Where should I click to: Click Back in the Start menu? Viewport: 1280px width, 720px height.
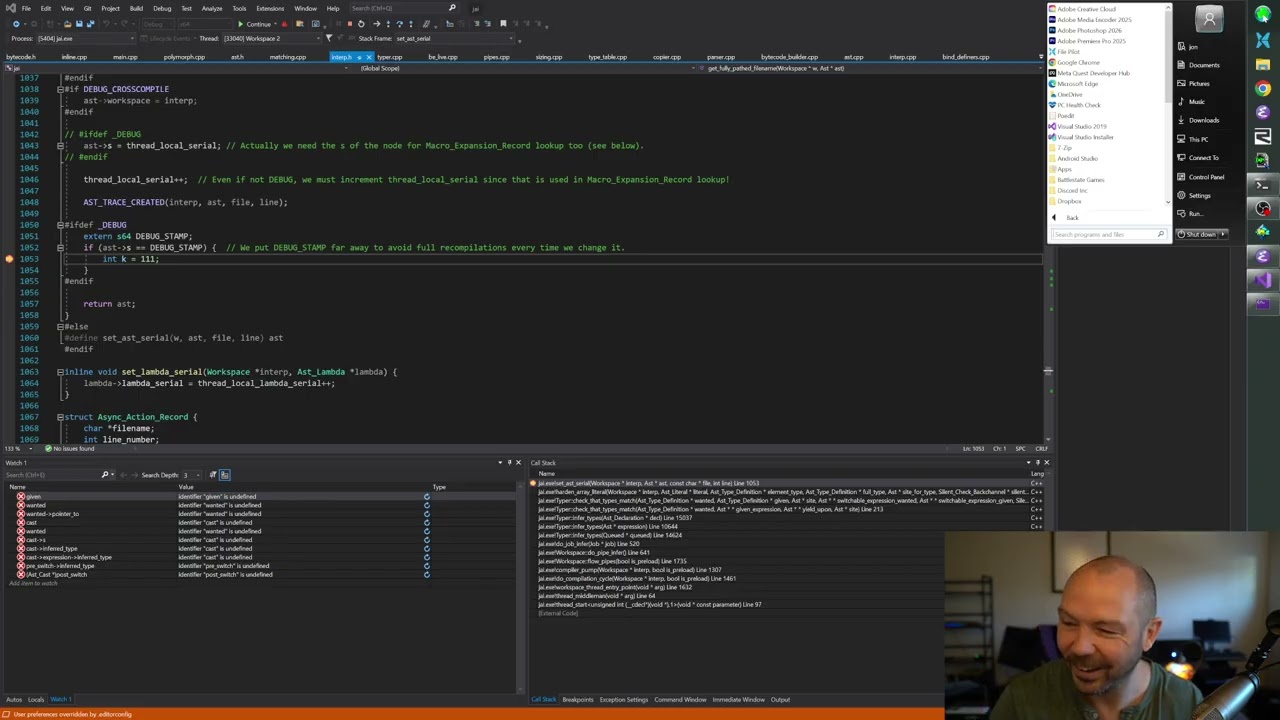(1072, 218)
